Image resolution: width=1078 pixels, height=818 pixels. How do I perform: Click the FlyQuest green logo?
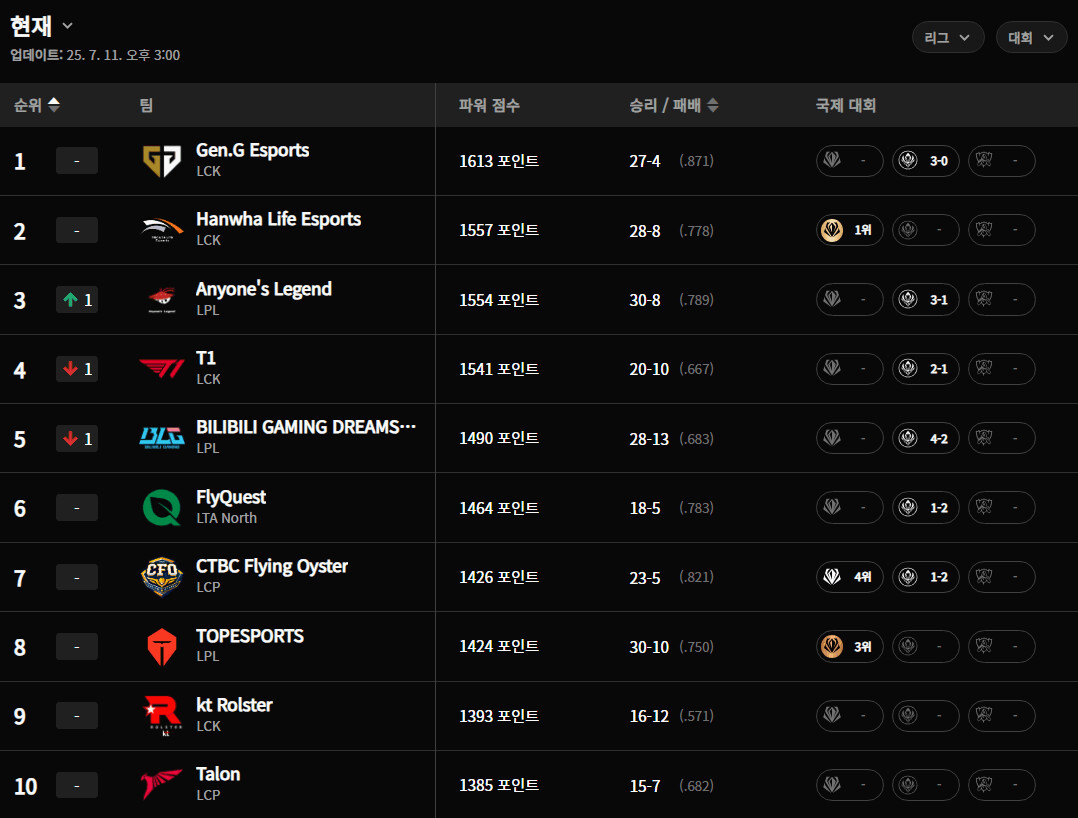(162, 508)
